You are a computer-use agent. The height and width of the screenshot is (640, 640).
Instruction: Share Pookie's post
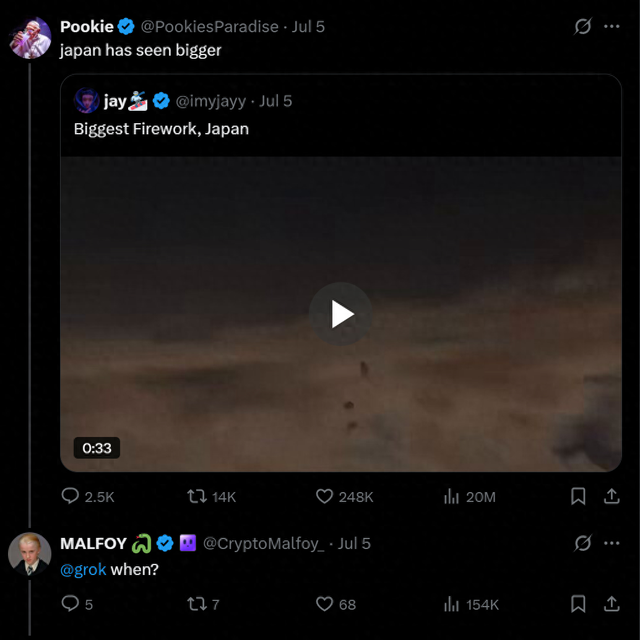pyautogui.click(x=611, y=496)
